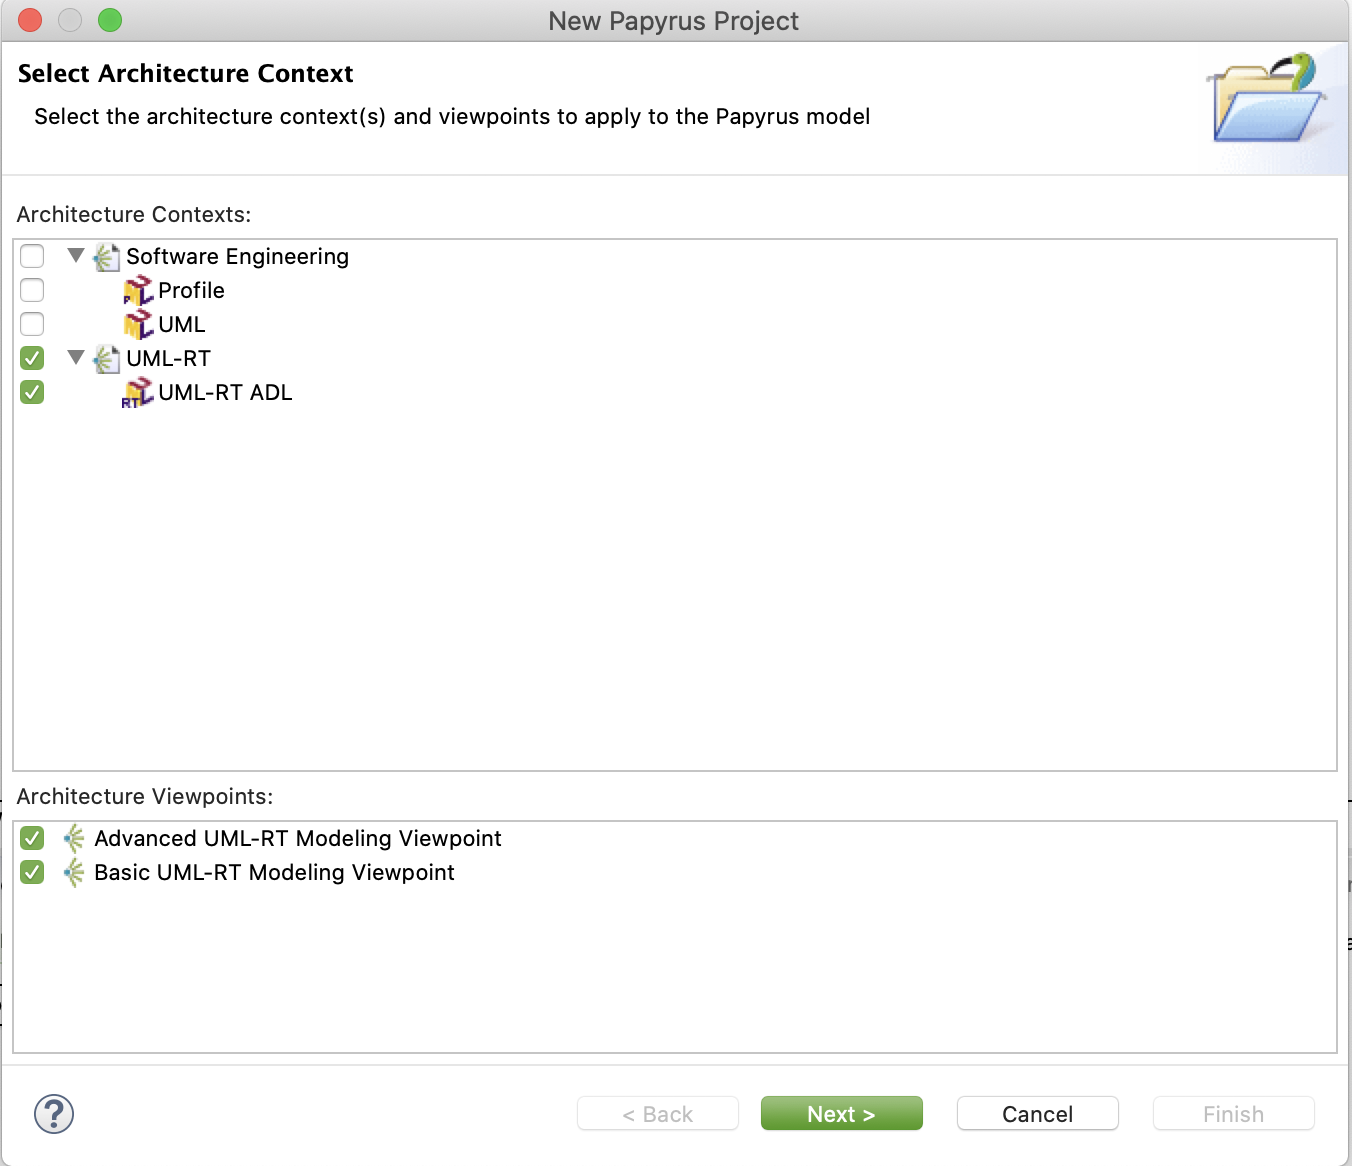Click the Basic UML-RT Modeling Viewpoint icon
Viewport: 1352px width, 1166px height.
(x=74, y=872)
